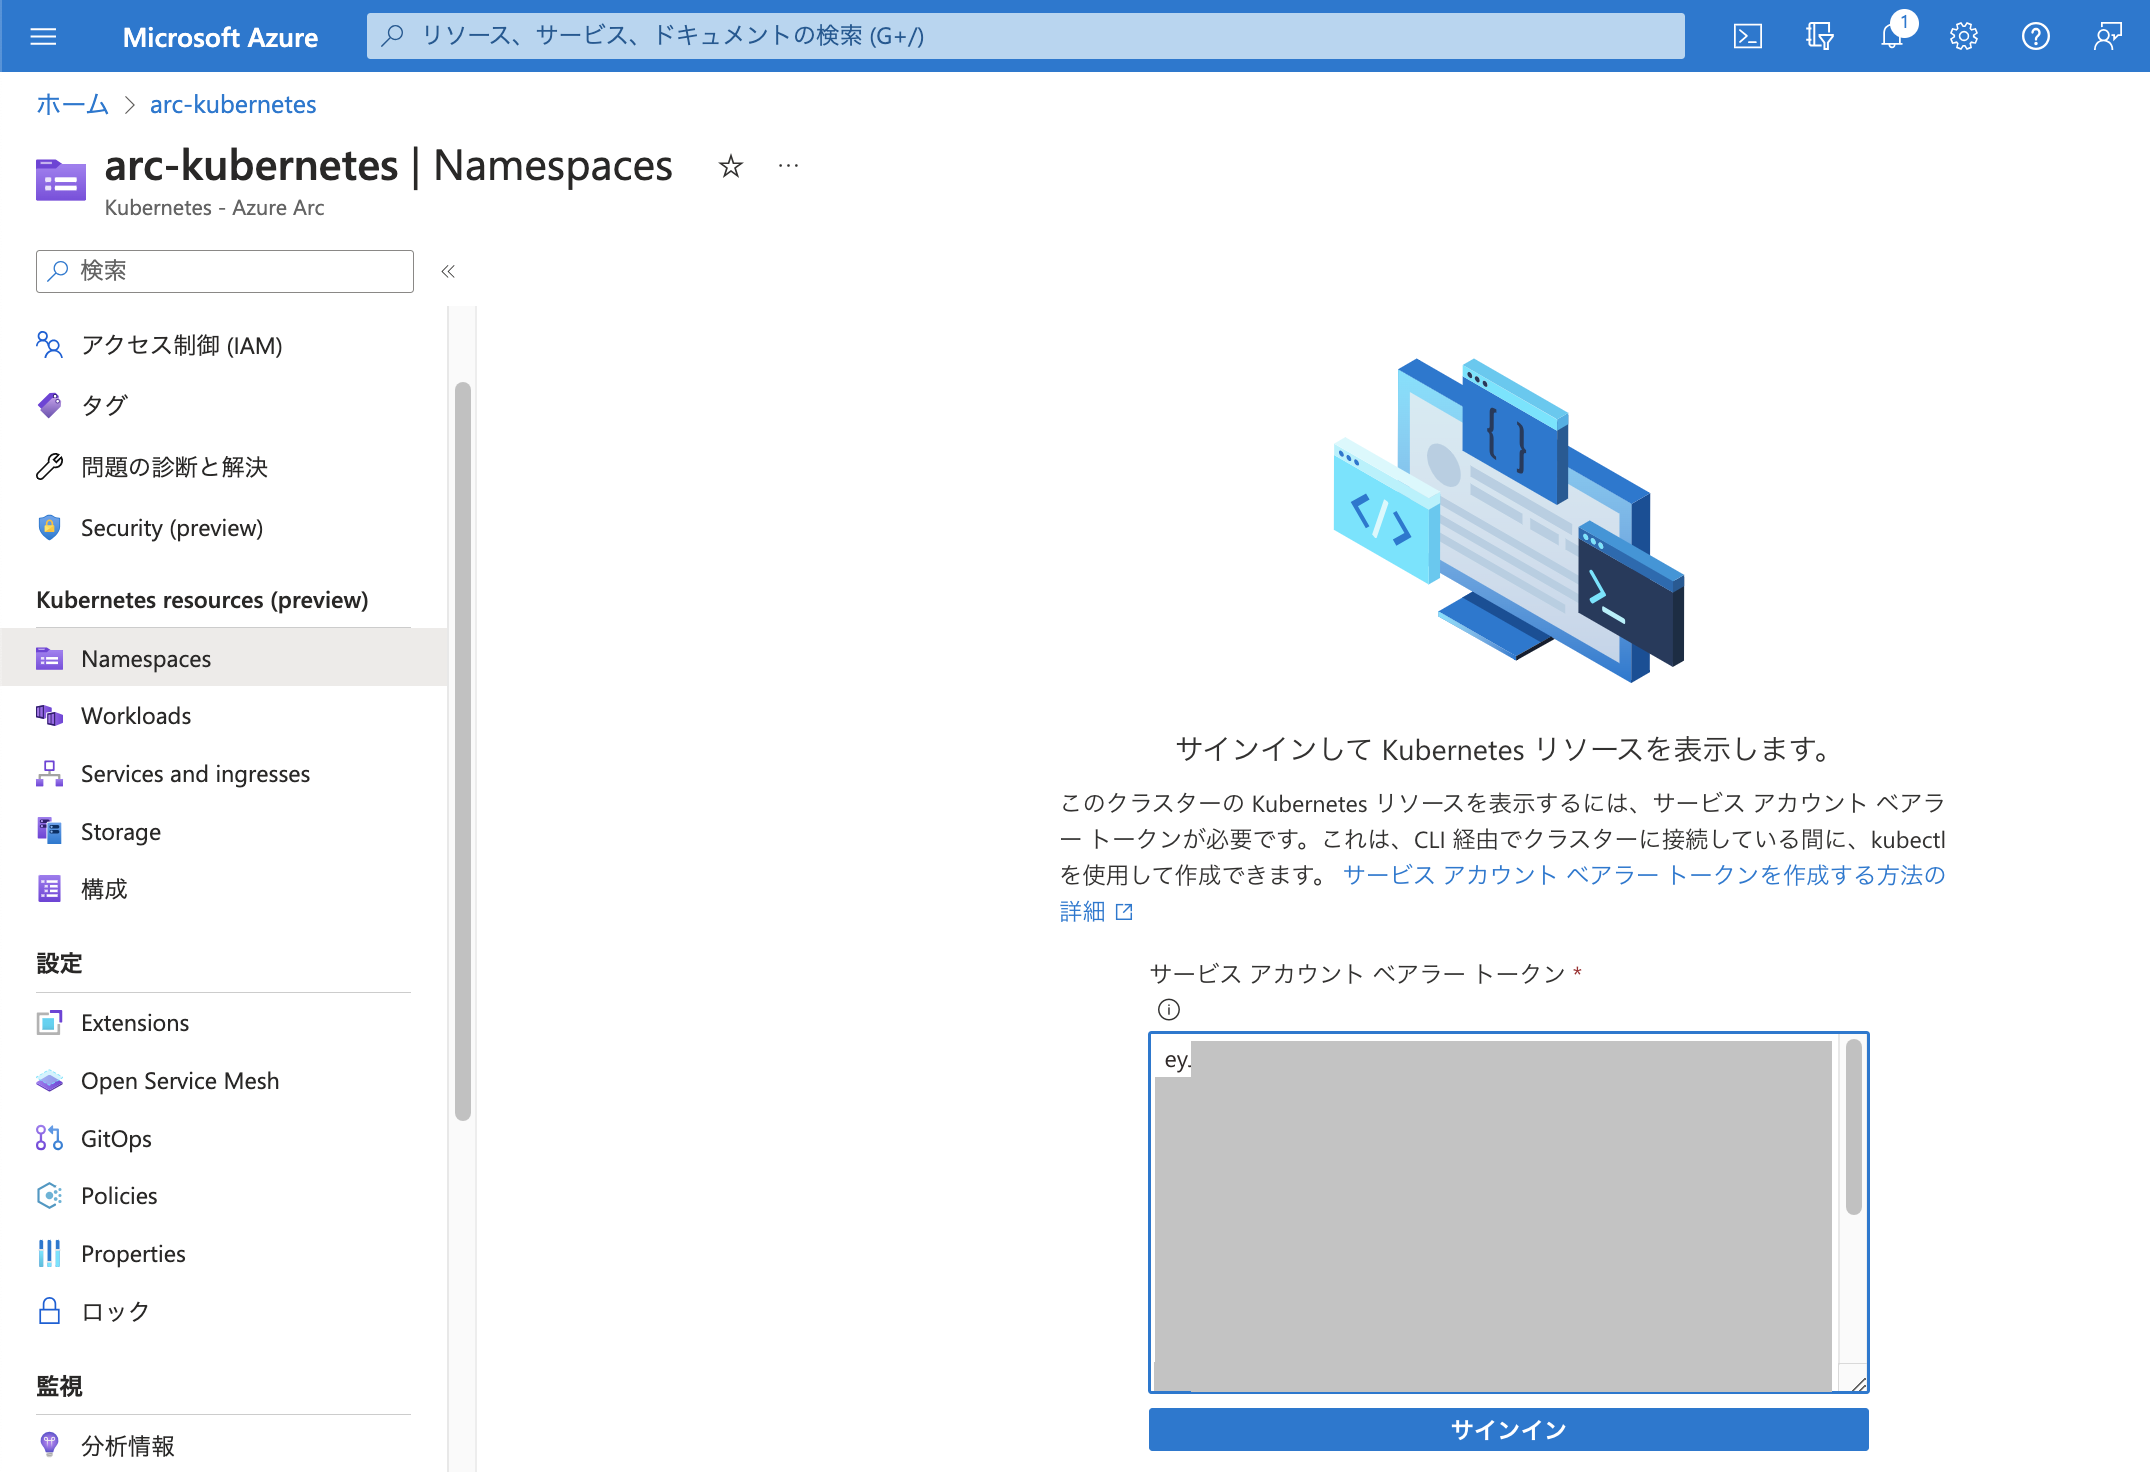This screenshot has height=1472, width=2150.
Task: Collapse the sidebar with the double chevron
Action: 448,271
